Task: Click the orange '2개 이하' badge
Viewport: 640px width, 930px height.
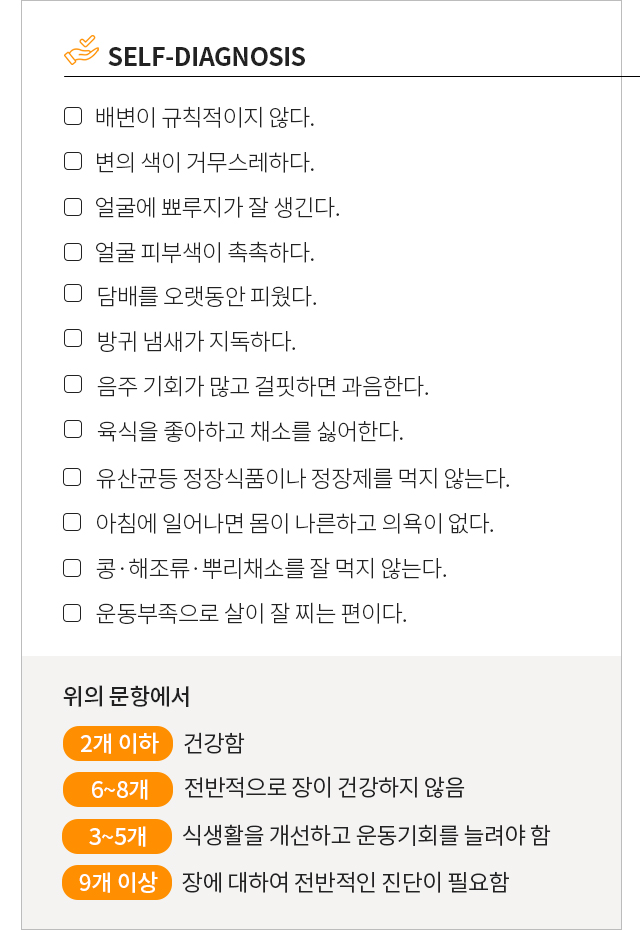Action: click(x=118, y=744)
